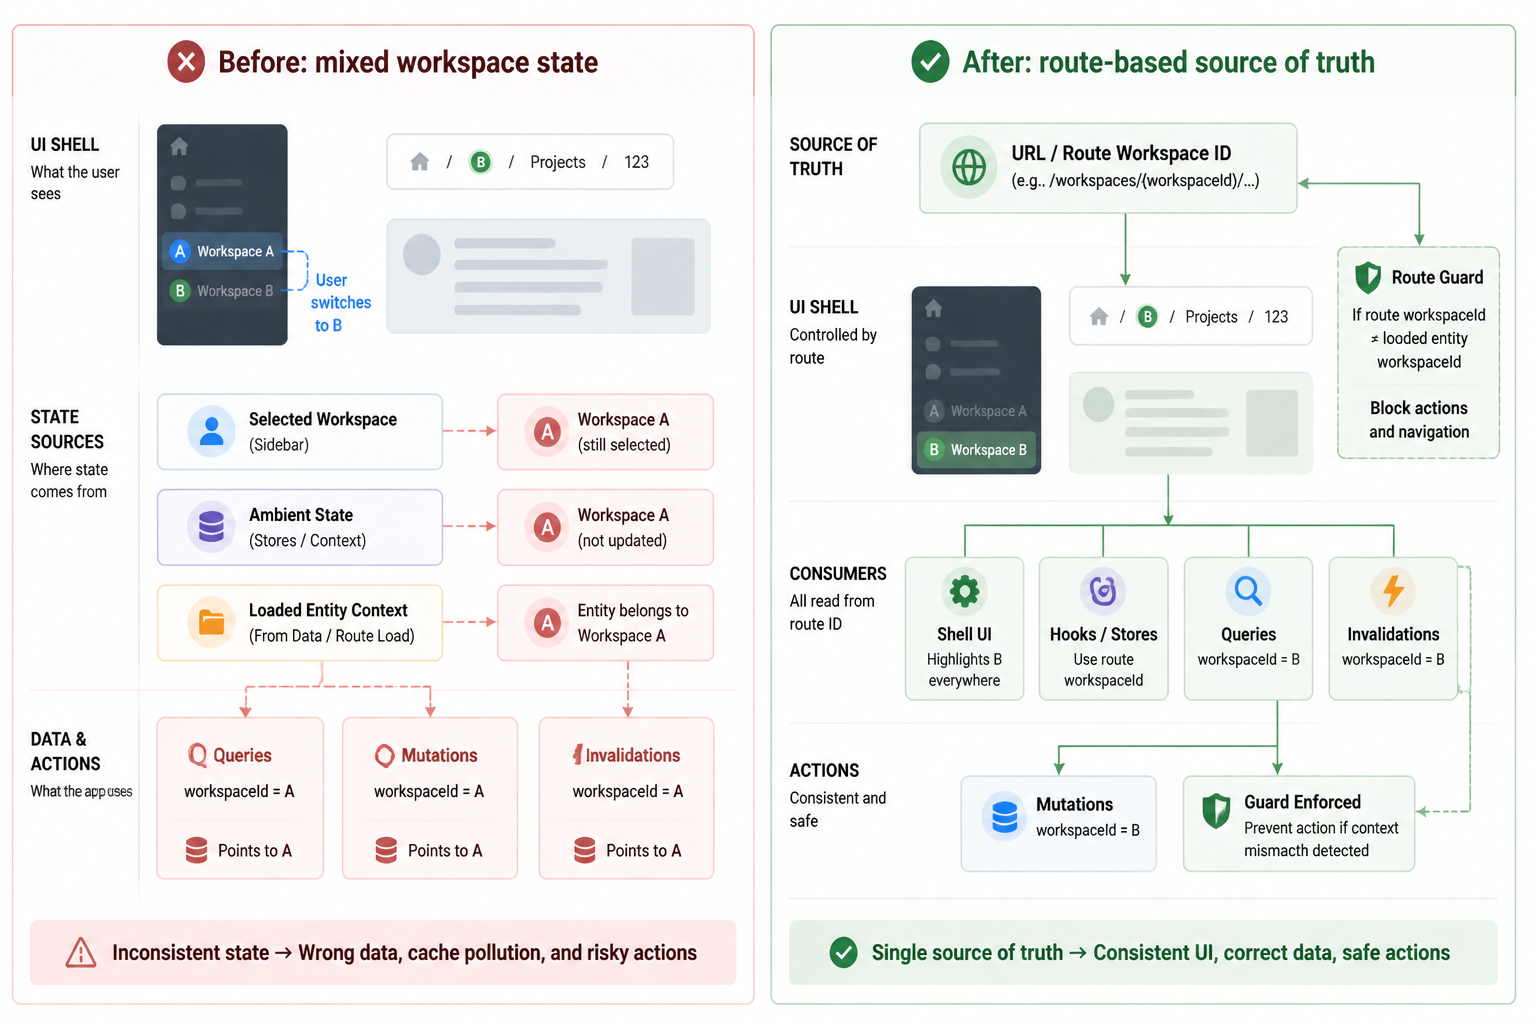Click A badge on Workspace A still selected card

click(547, 432)
